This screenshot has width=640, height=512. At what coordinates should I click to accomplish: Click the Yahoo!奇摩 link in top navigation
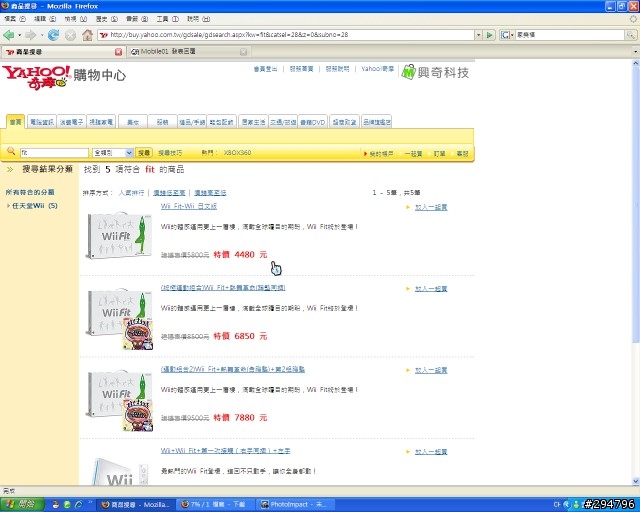click(x=378, y=69)
